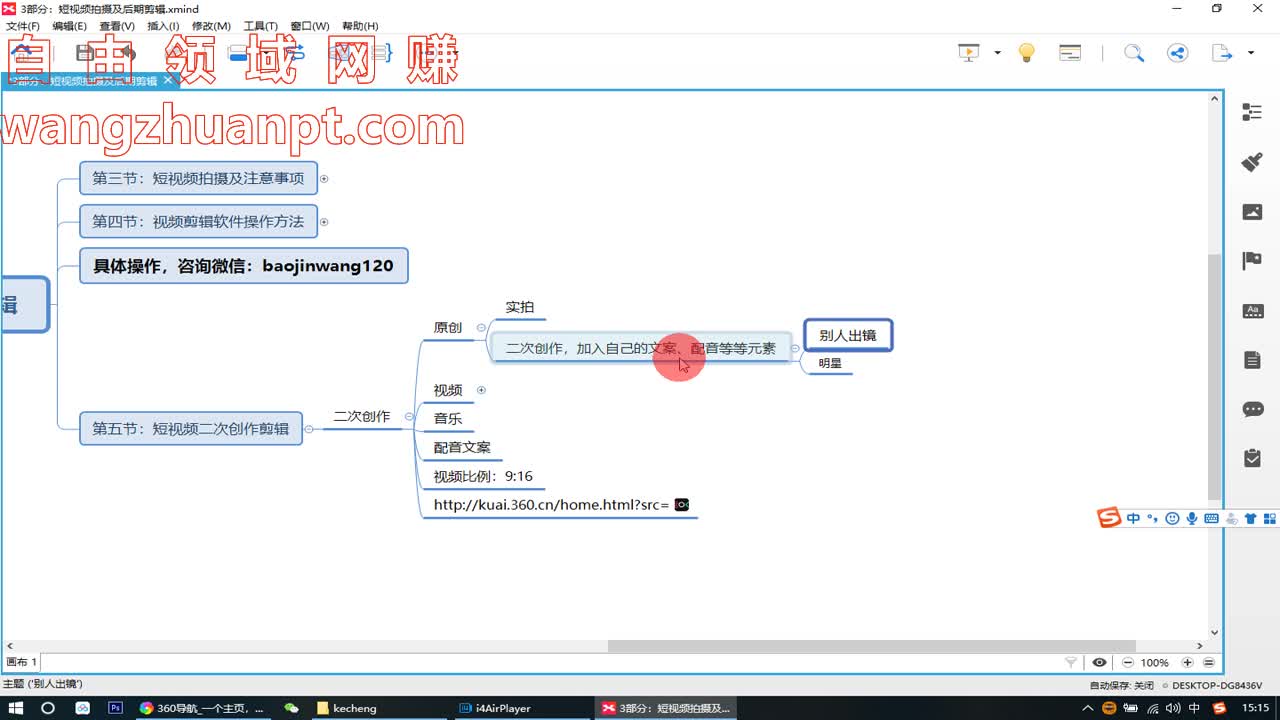Open the Comments speech bubble panel
Screen dimensions: 1280x720
click(1252, 409)
